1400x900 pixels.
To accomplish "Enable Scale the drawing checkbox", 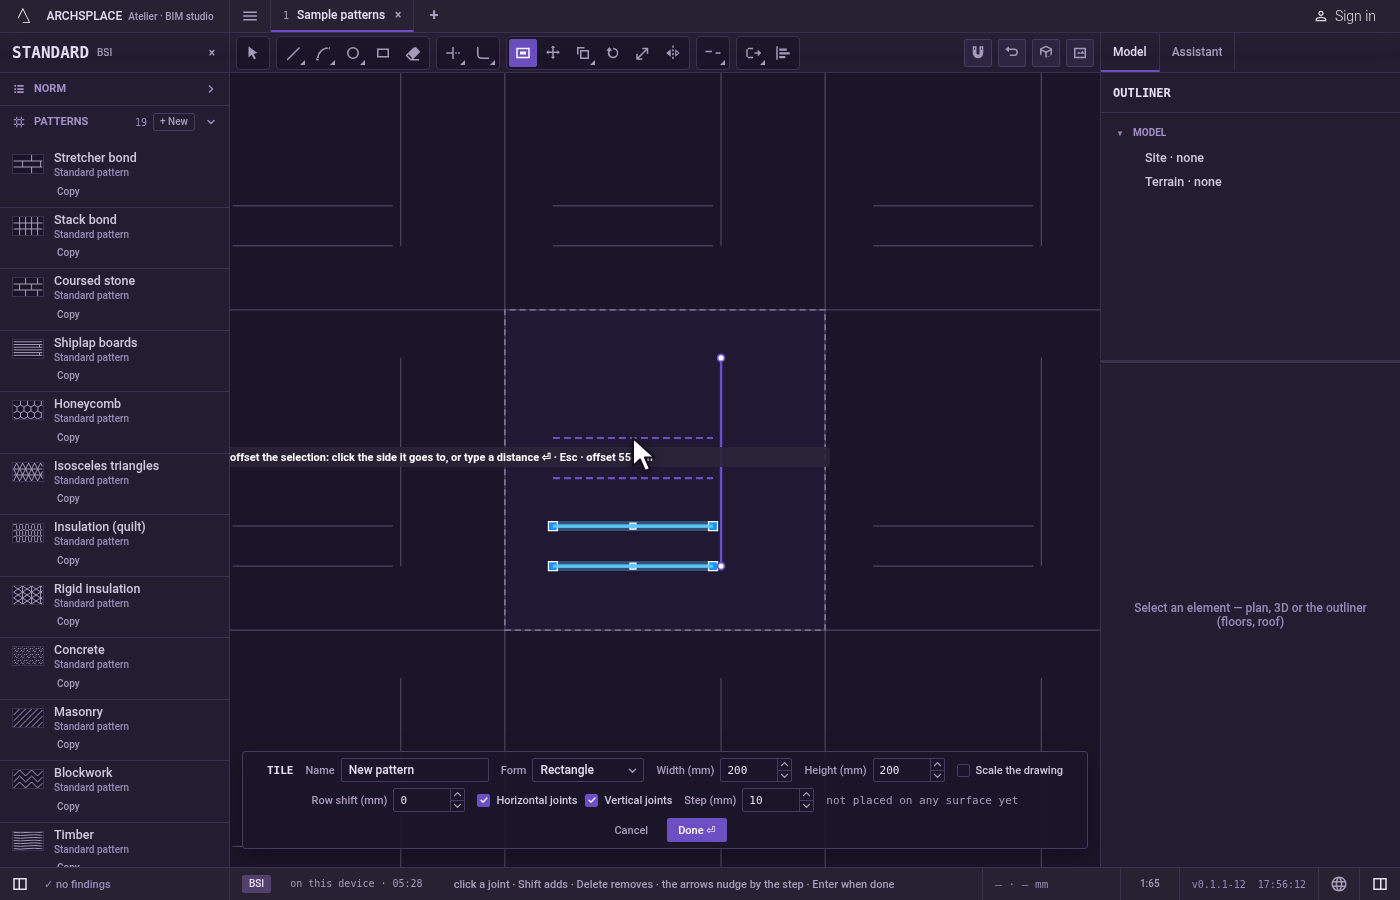I will [x=964, y=770].
